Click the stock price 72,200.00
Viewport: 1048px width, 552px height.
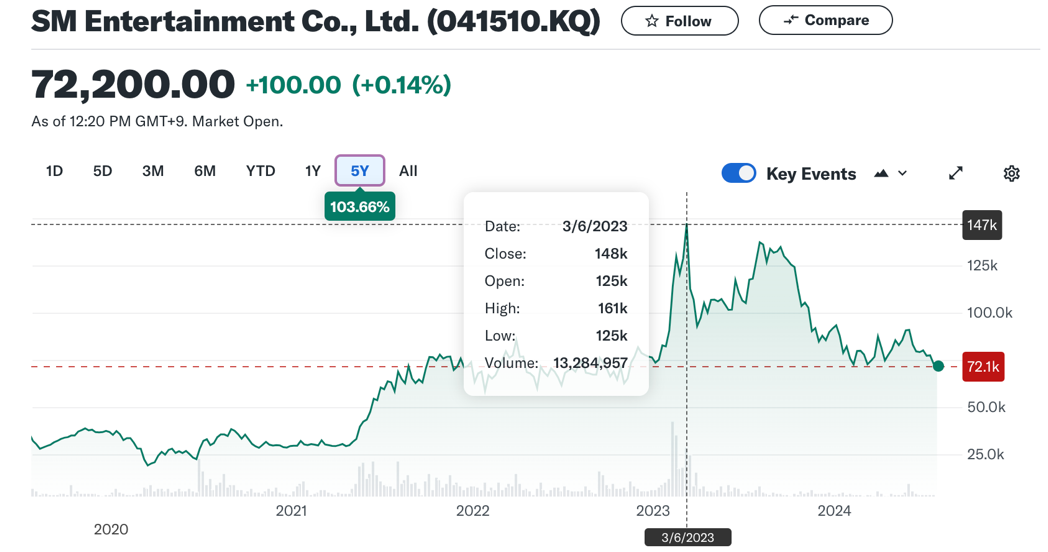click(133, 84)
